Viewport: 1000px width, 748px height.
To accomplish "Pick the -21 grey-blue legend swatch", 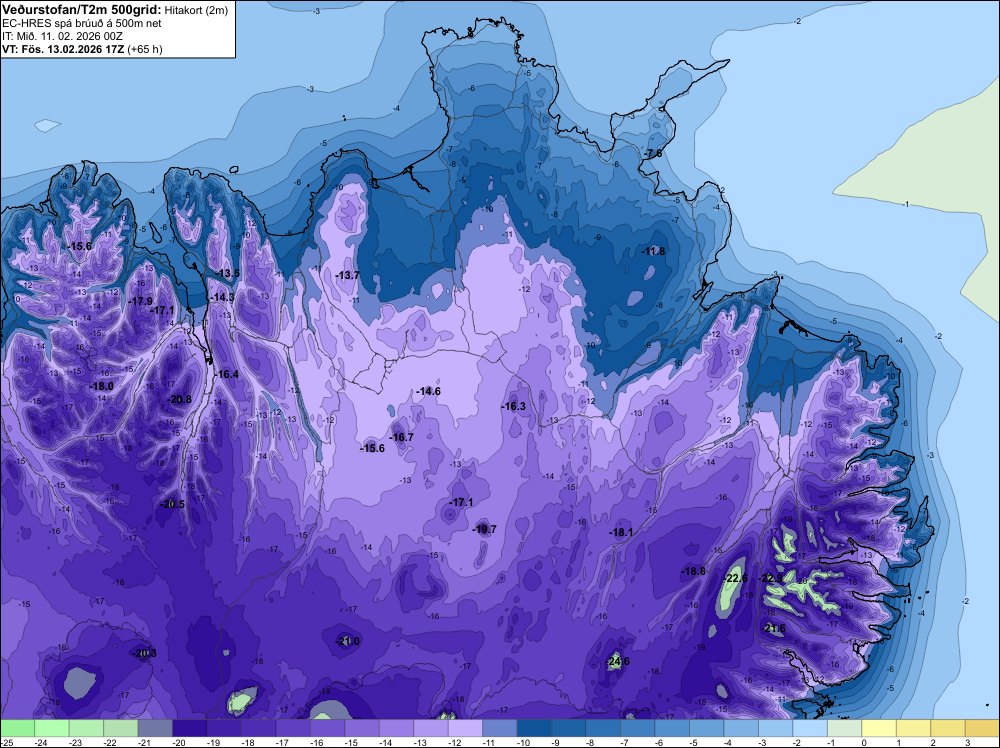I will [x=155, y=728].
